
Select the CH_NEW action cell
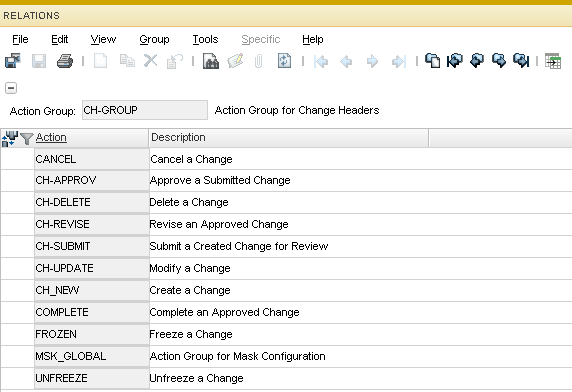[92, 290]
